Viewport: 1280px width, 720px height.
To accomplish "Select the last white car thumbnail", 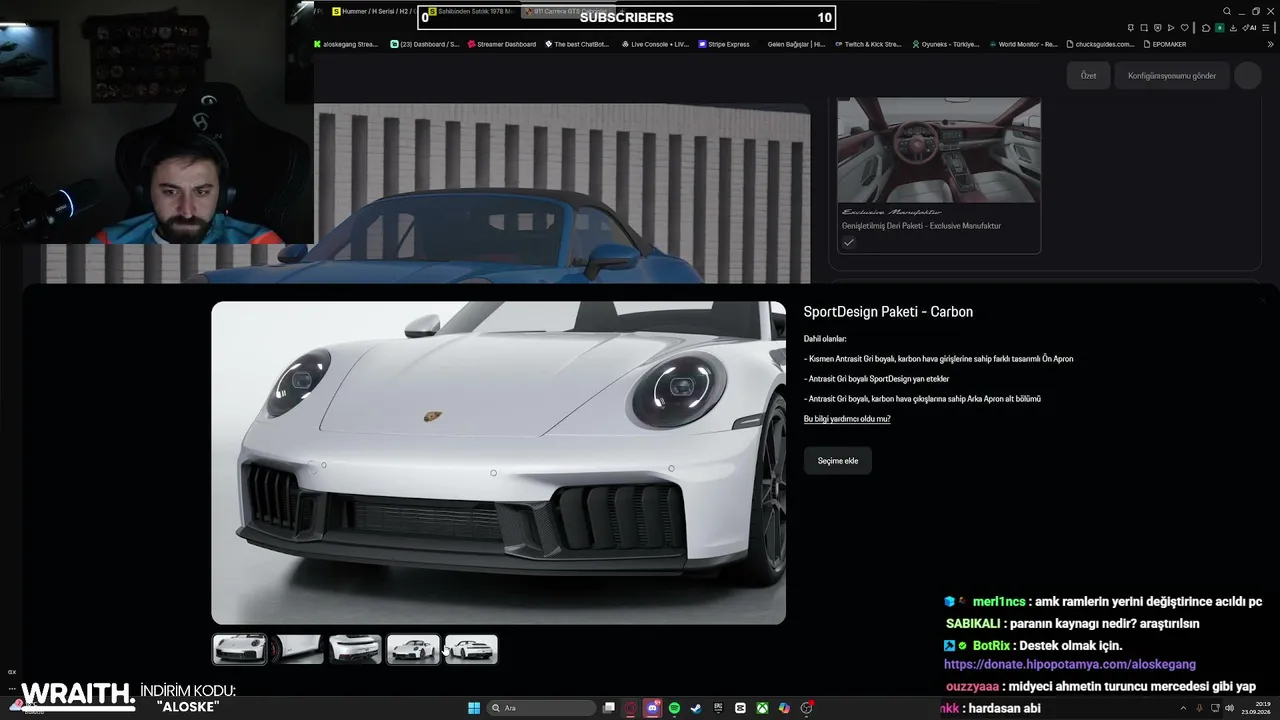I will (x=471, y=650).
